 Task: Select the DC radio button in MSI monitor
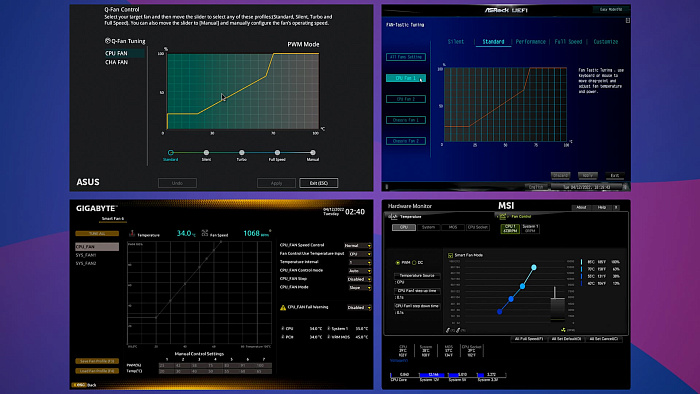click(x=414, y=262)
